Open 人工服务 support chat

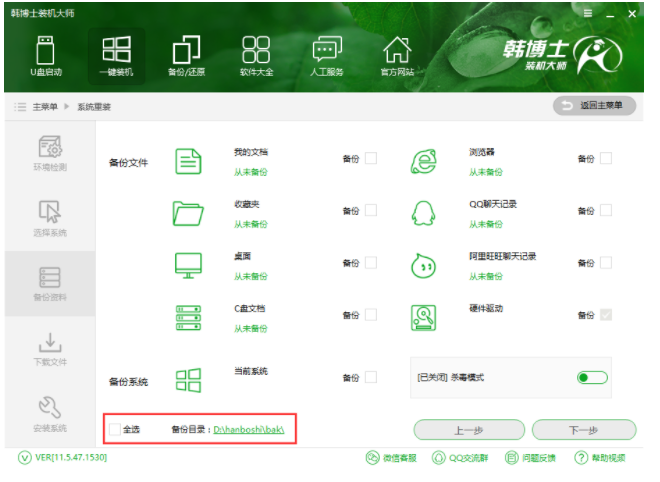click(326, 55)
